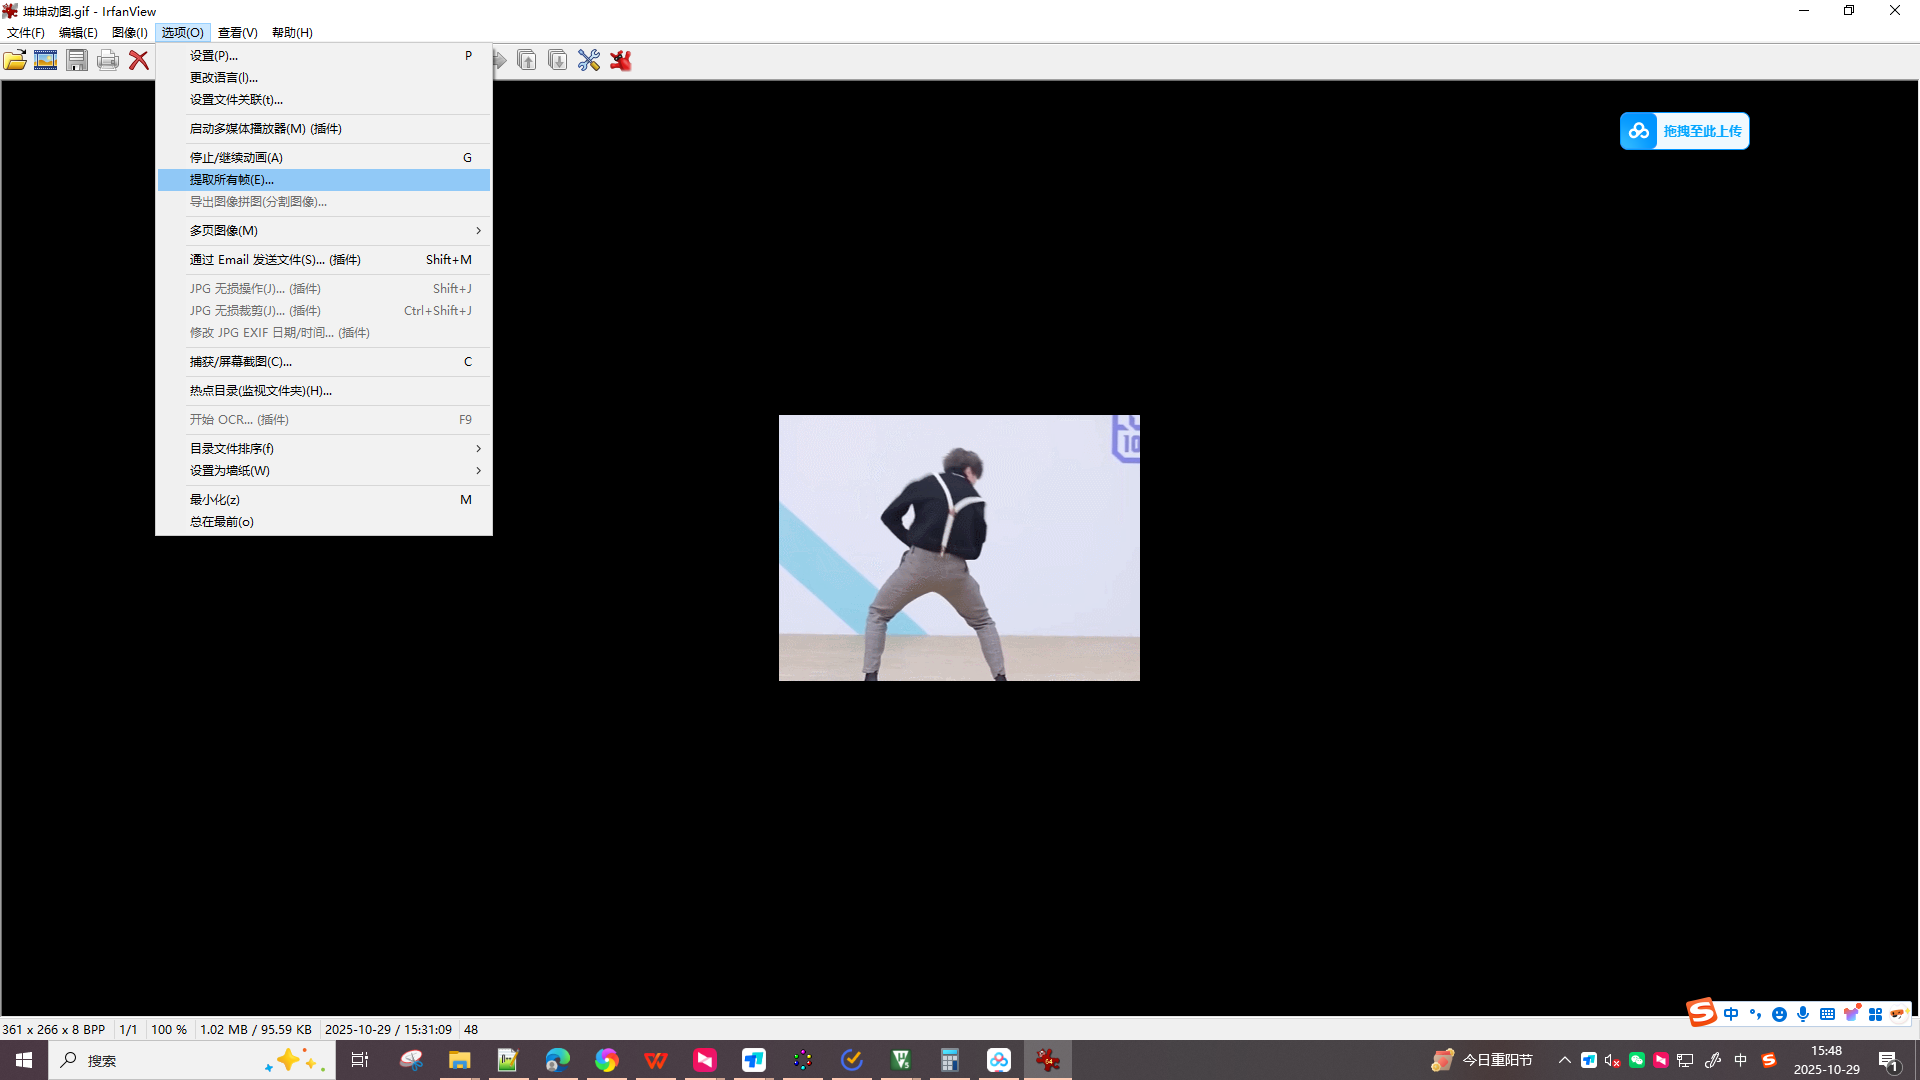
Task: Click the next page down-arrow icon
Action: 558,60
